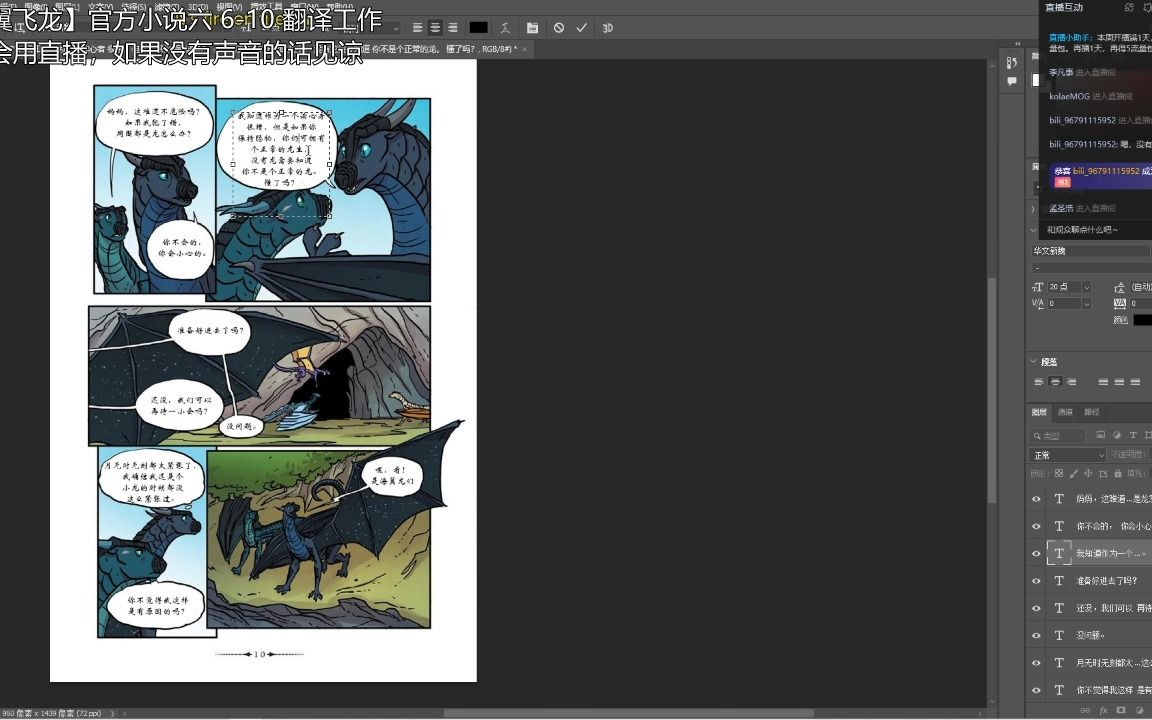The height and width of the screenshot is (720, 1152).
Task: Lock image pixels brush icon
Action: 1073,474
